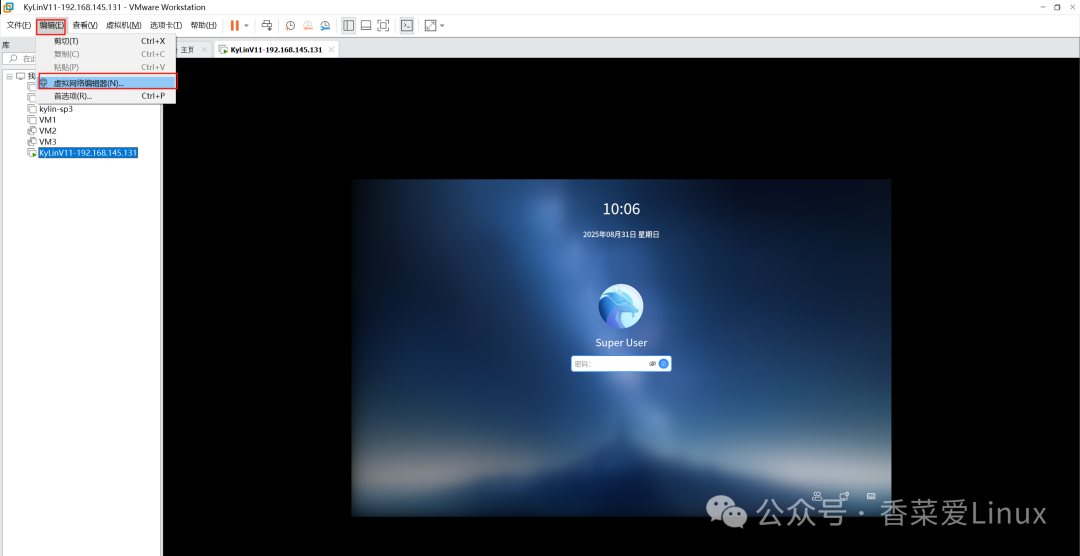Open the snapshot manager
The height and width of the screenshot is (556, 1080).
pyautogui.click(x=325, y=25)
